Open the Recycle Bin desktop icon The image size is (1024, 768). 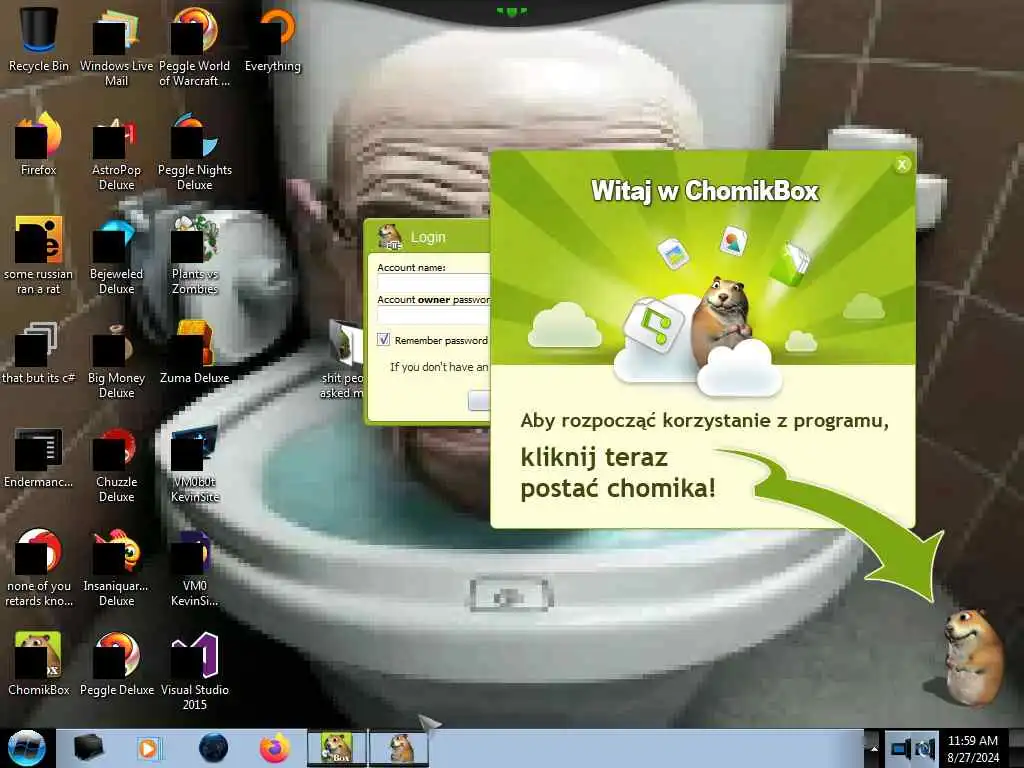(x=39, y=39)
